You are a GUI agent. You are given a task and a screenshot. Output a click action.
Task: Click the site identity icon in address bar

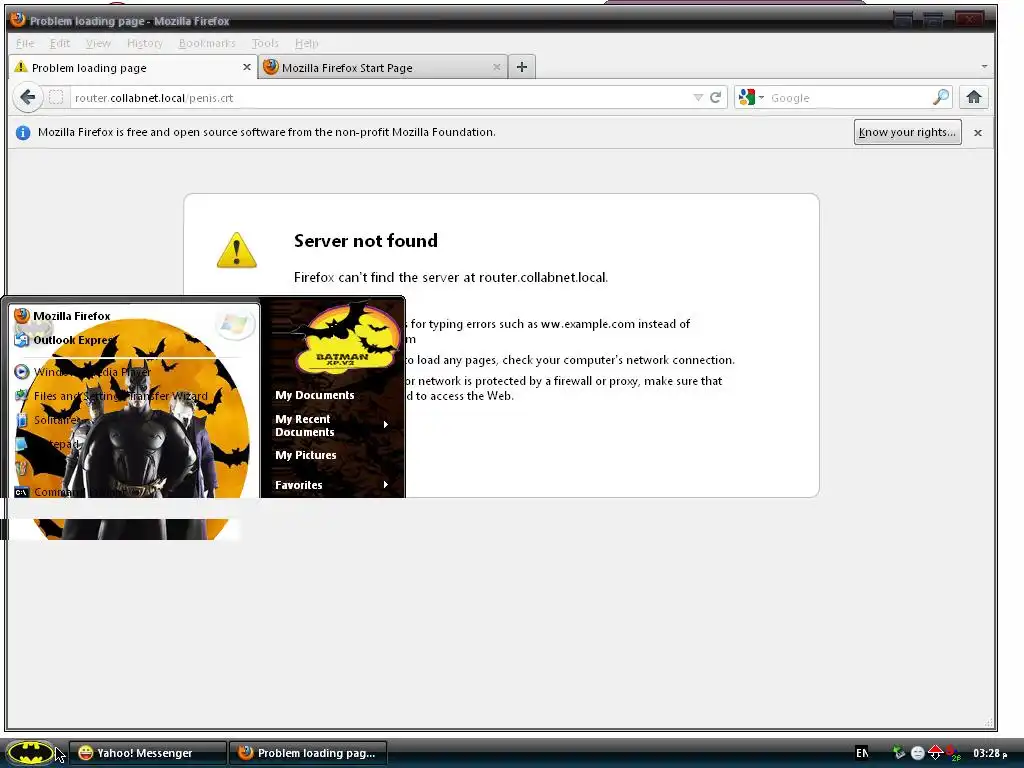point(56,98)
